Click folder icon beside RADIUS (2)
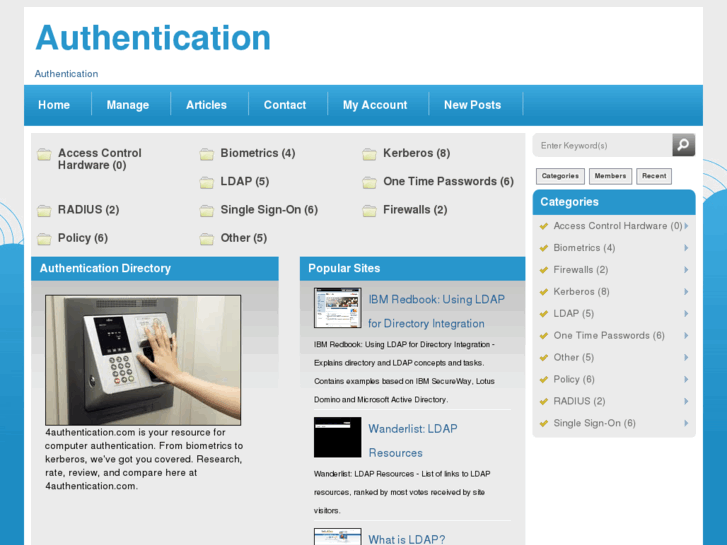The height and width of the screenshot is (545, 727). click(44, 211)
